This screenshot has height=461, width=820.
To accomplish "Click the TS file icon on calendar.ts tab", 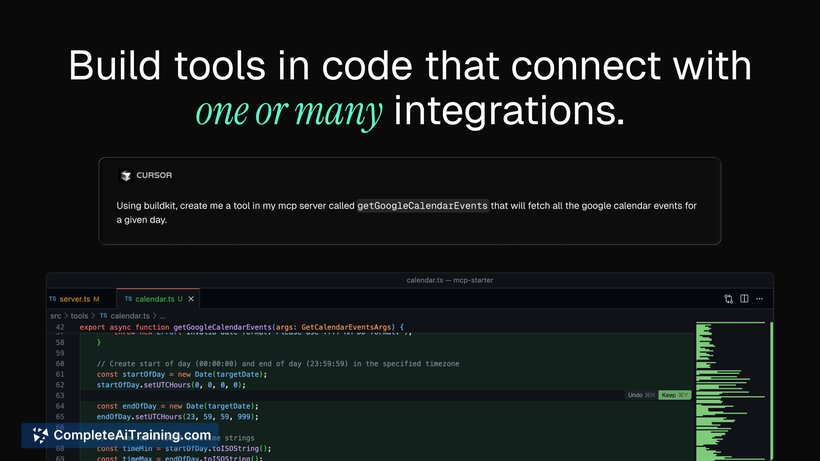I will [x=128, y=298].
